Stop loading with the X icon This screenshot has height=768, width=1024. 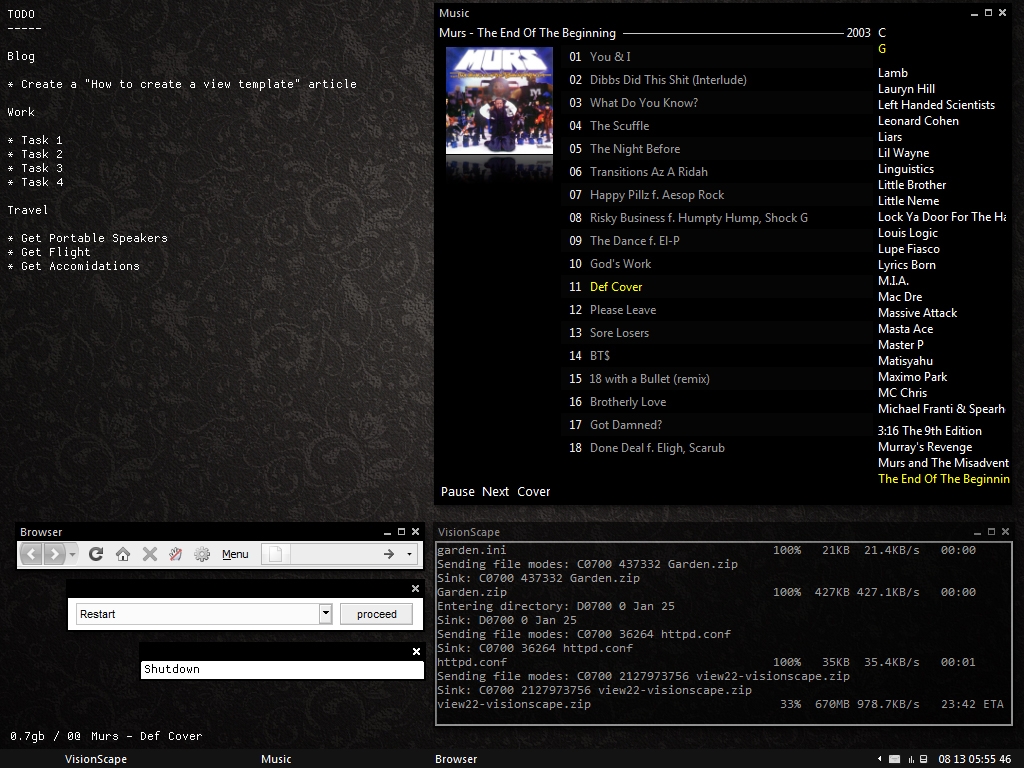click(150, 554)
